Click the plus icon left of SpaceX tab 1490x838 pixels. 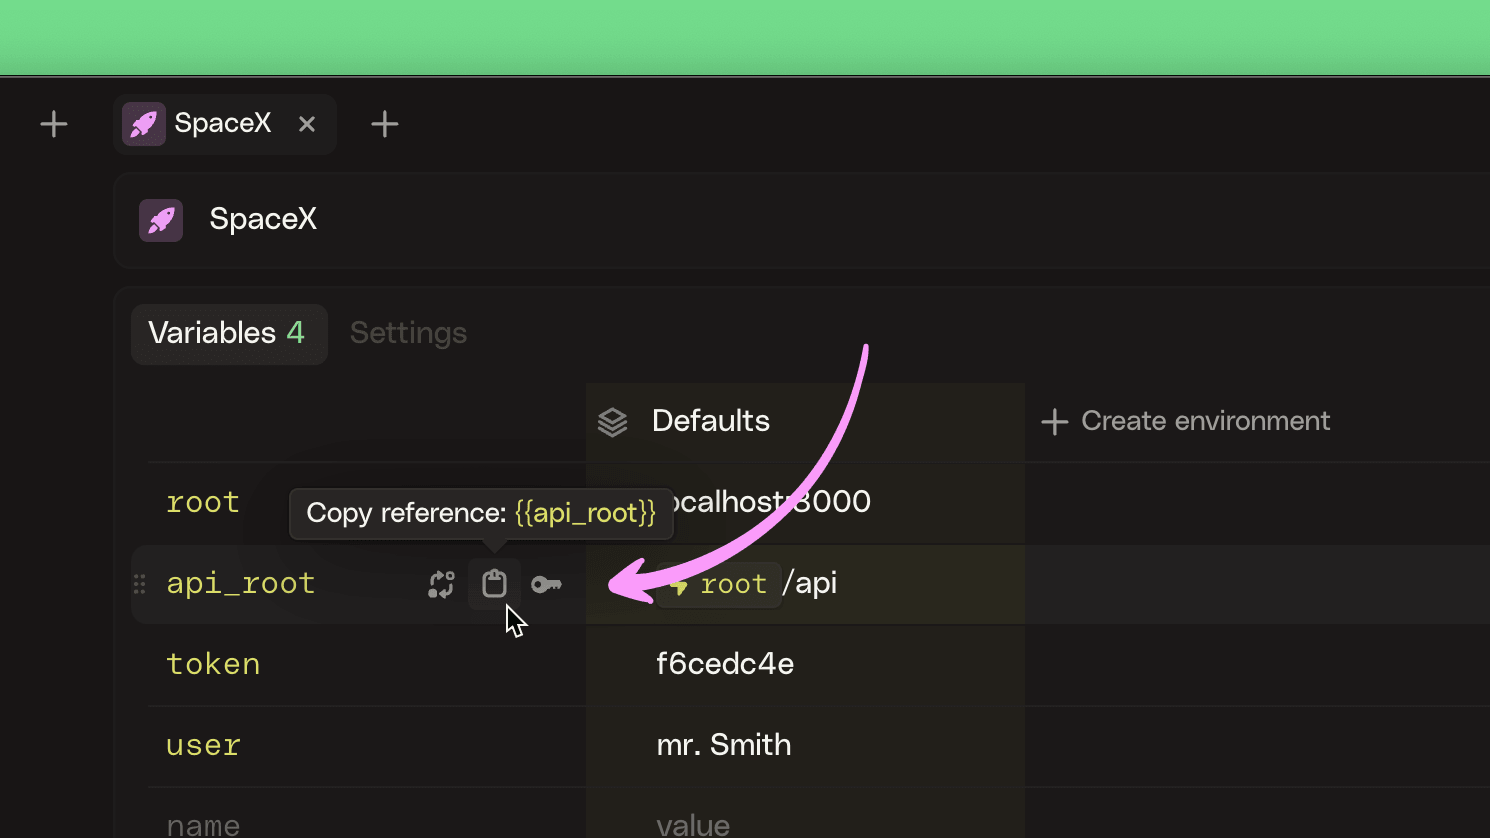pos(54,124)
